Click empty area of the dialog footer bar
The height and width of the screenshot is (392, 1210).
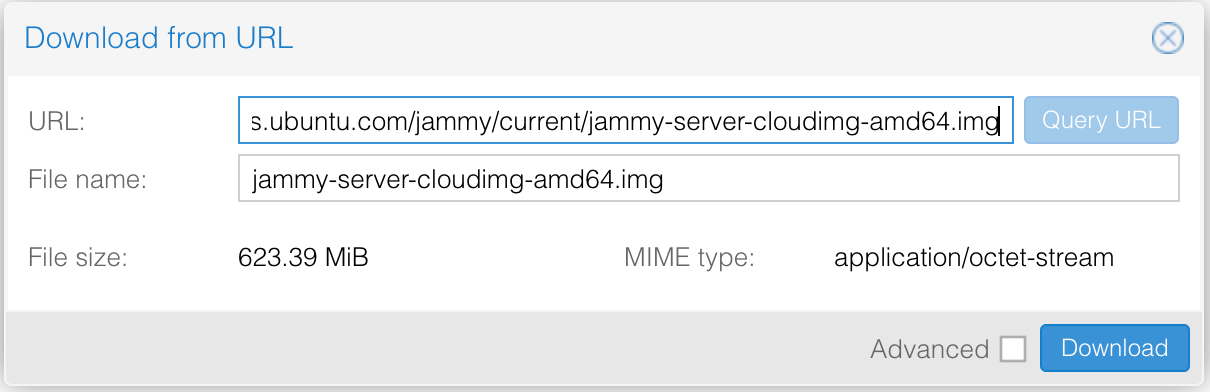pyautogui.click(x=430, y=349)
